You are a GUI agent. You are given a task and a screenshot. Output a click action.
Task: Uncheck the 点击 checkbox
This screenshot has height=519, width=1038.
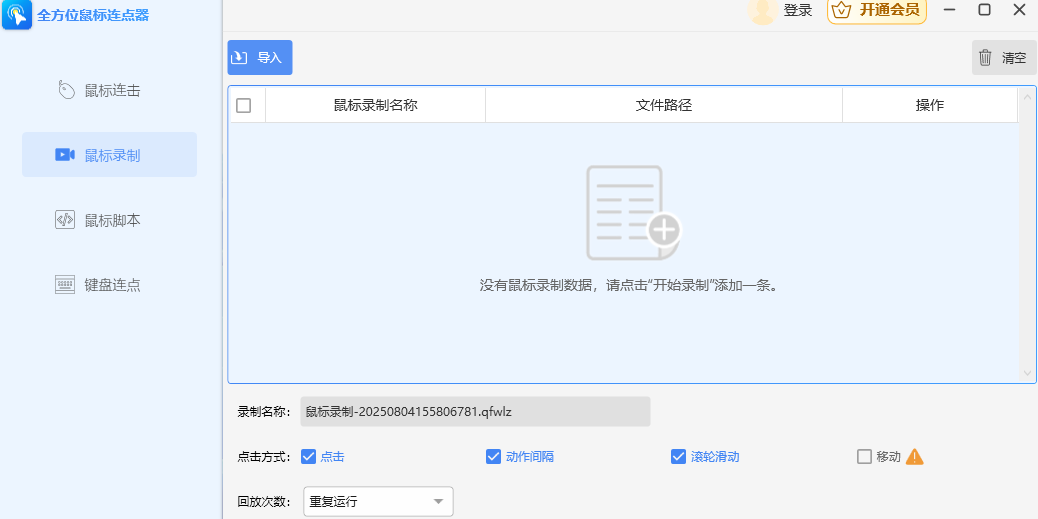pyautogui.click(x=308, y=457)
